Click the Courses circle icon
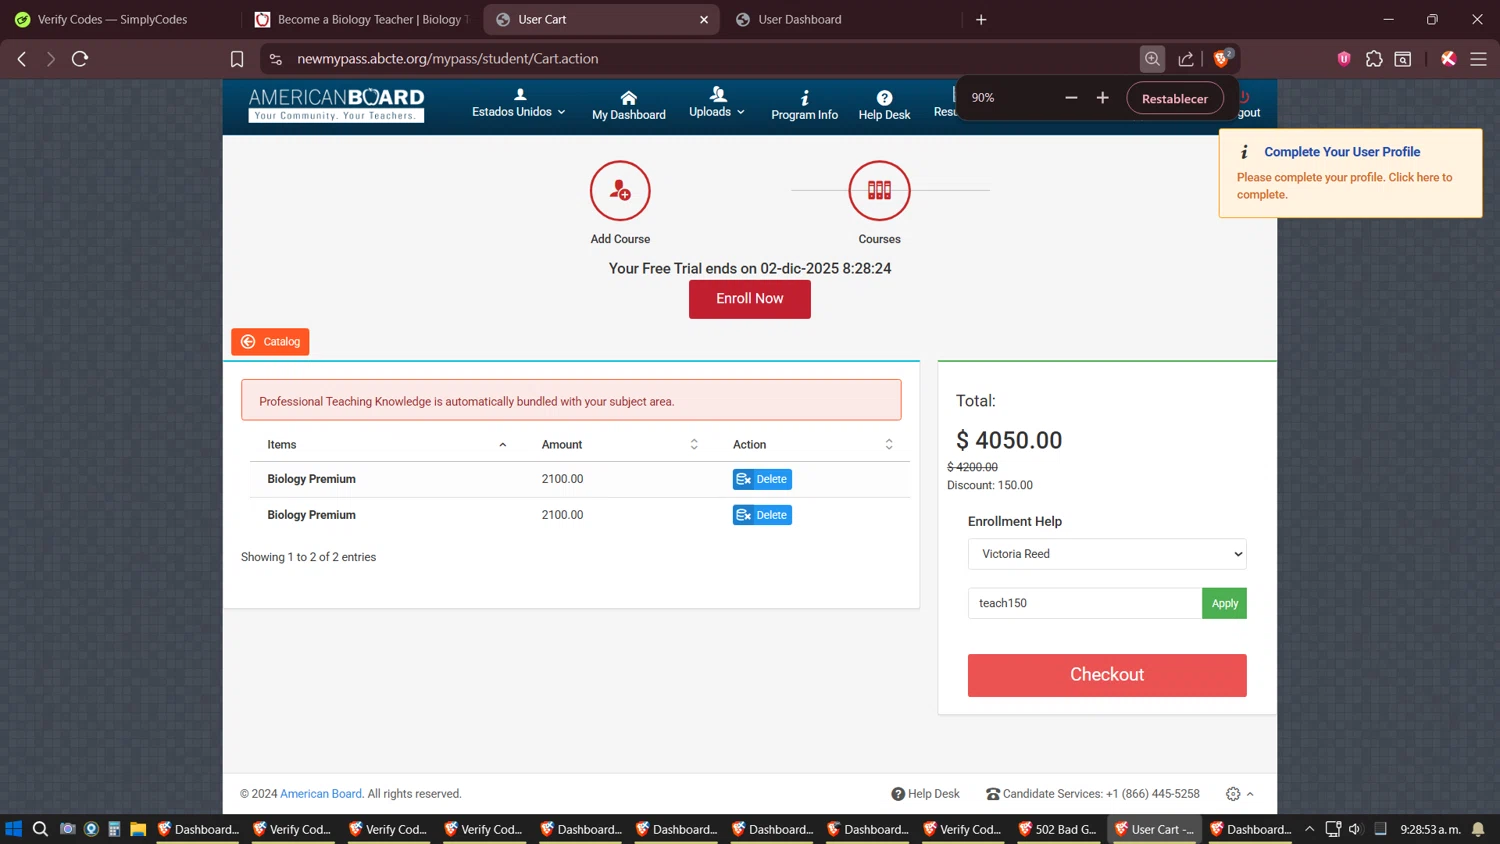 [879, 190]
